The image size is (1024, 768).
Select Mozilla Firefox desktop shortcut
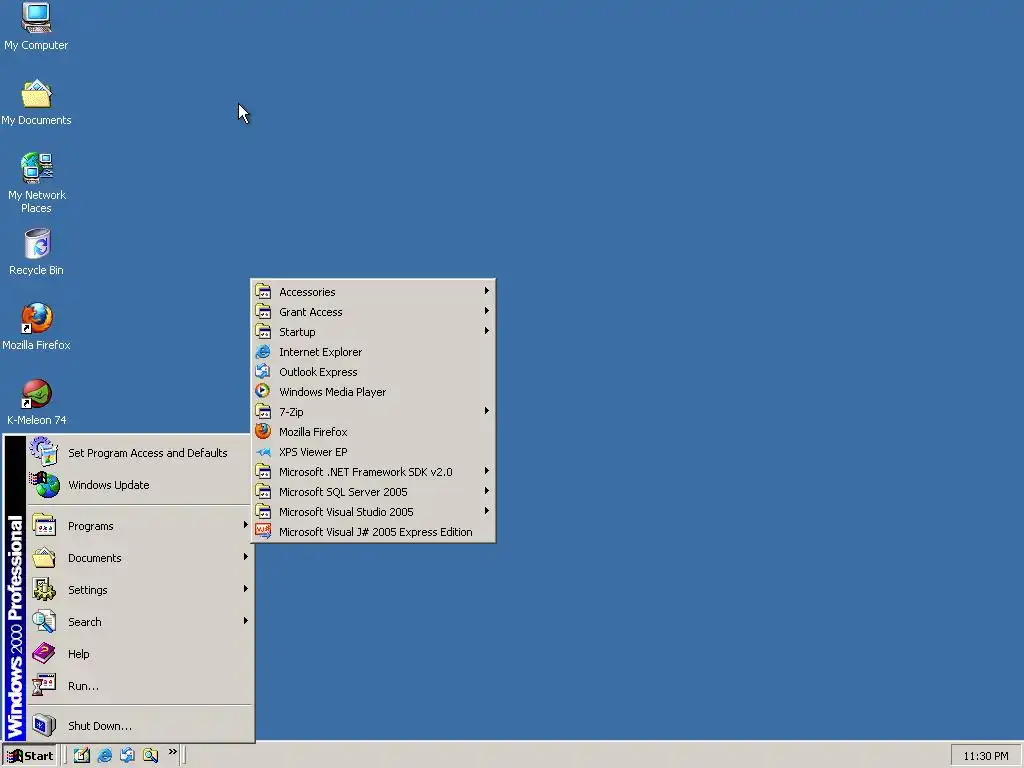(36, 327)
